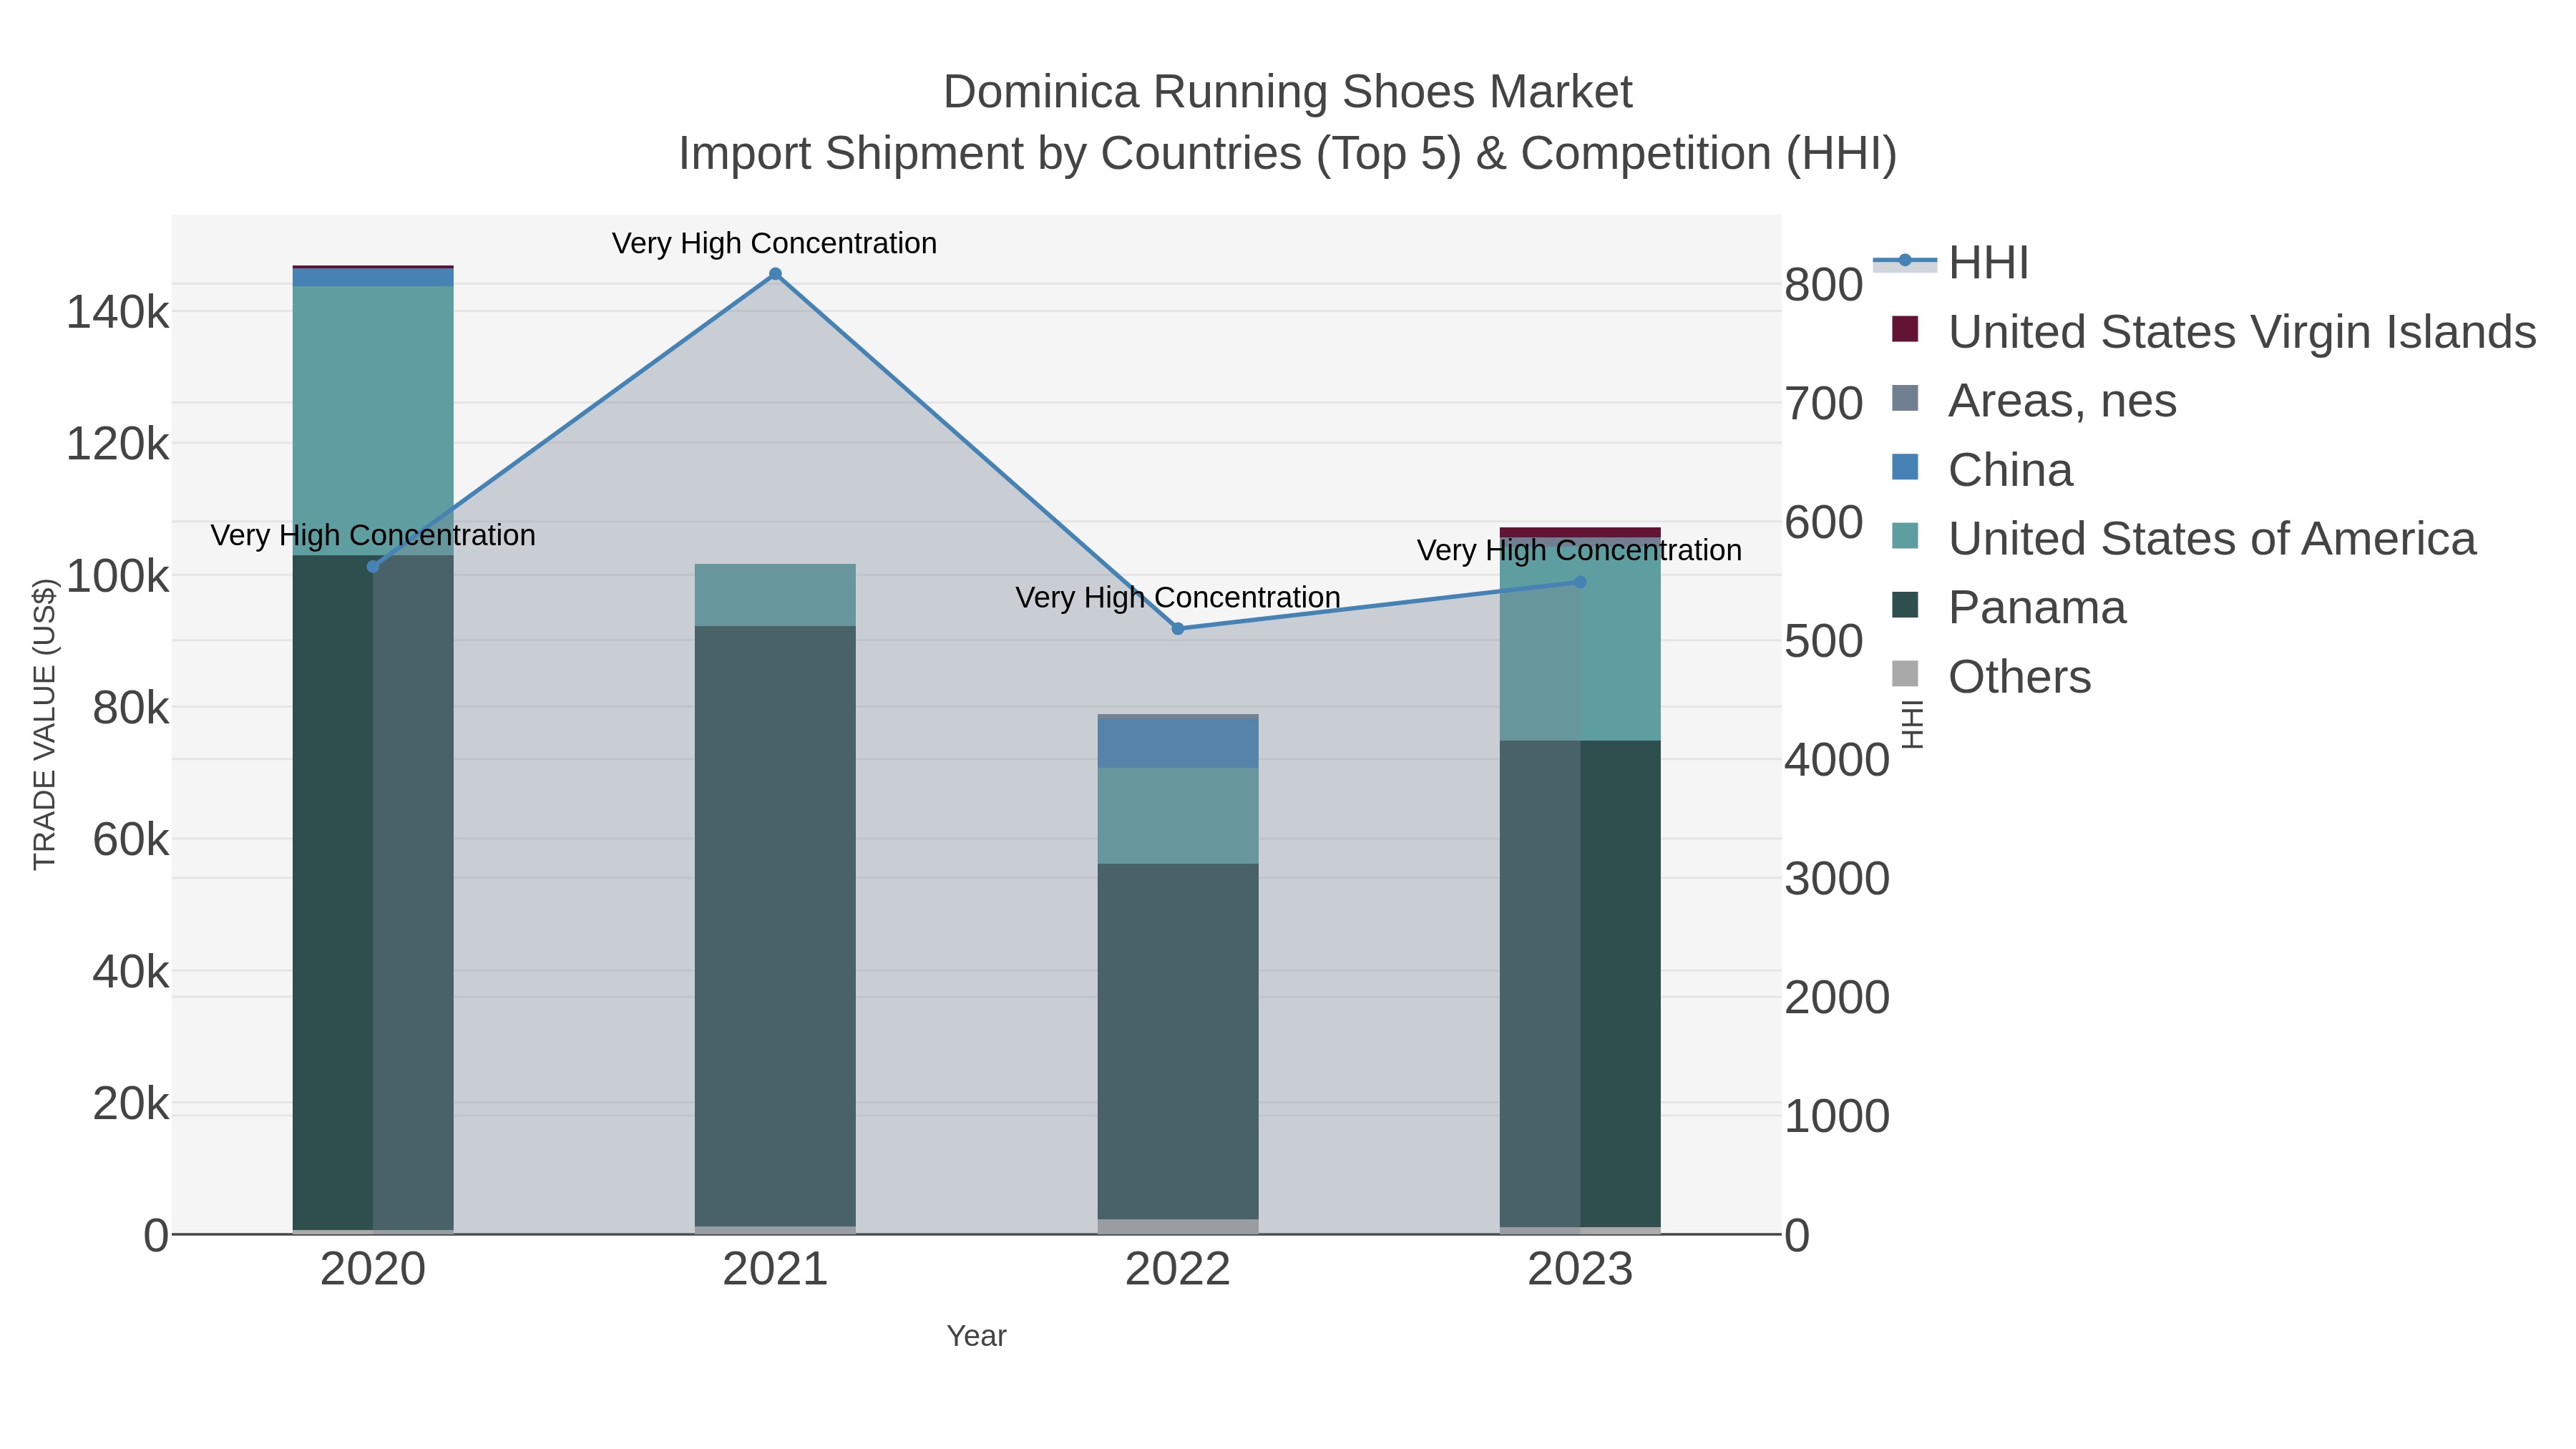This screenshot has width=2576, height=1449.
Task: Click the dark green Panama legend swatch
Action: (1905, 604)
